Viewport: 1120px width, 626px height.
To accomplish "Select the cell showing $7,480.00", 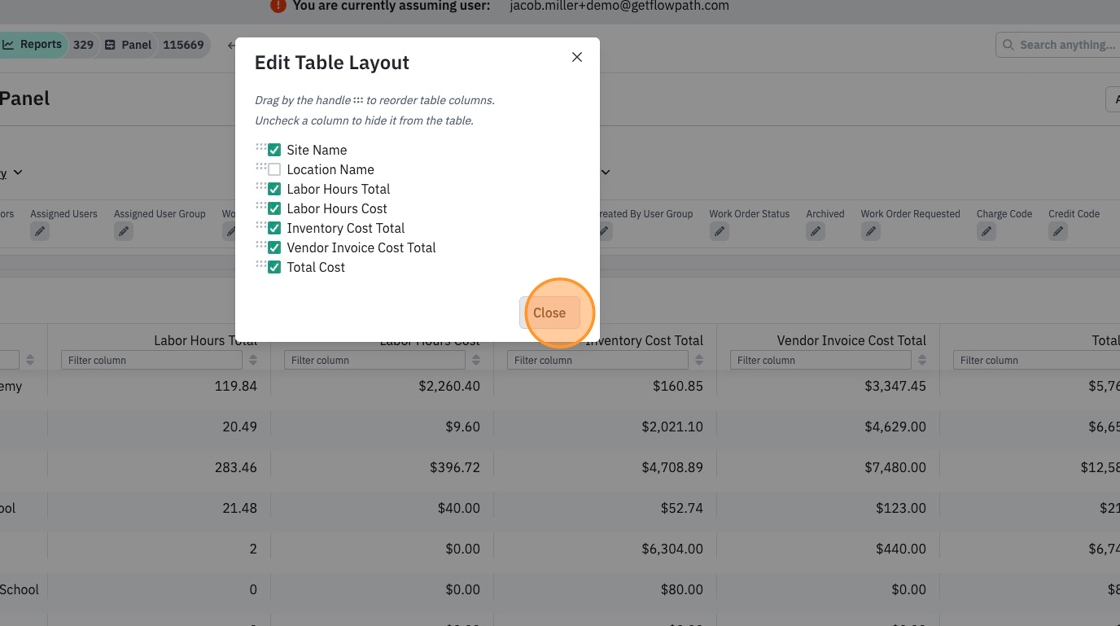I will [x=895, y=467].
